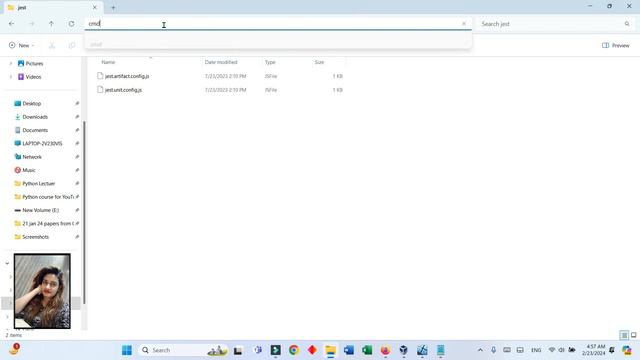Viewport: 640px width, 360px height.
Task: Switch to Details view layout icon
Action: 624,335
